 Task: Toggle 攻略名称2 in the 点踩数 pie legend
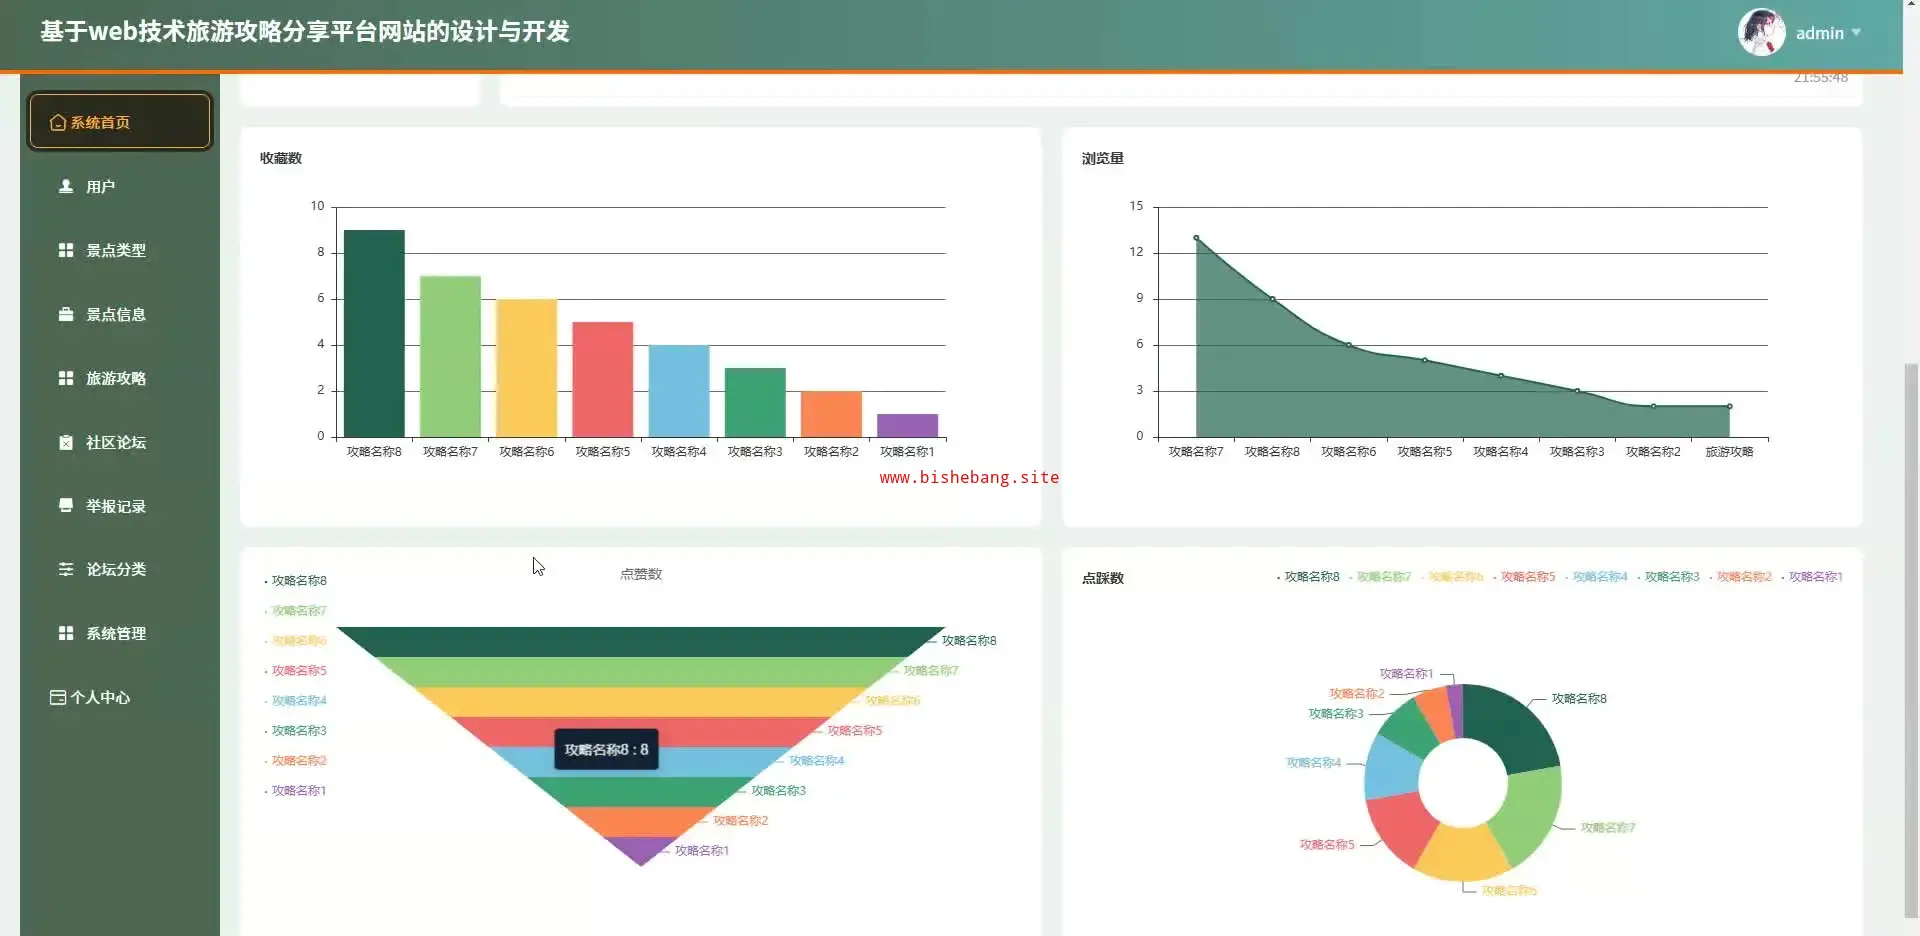pyautogui.click(x=1740, y=577)
